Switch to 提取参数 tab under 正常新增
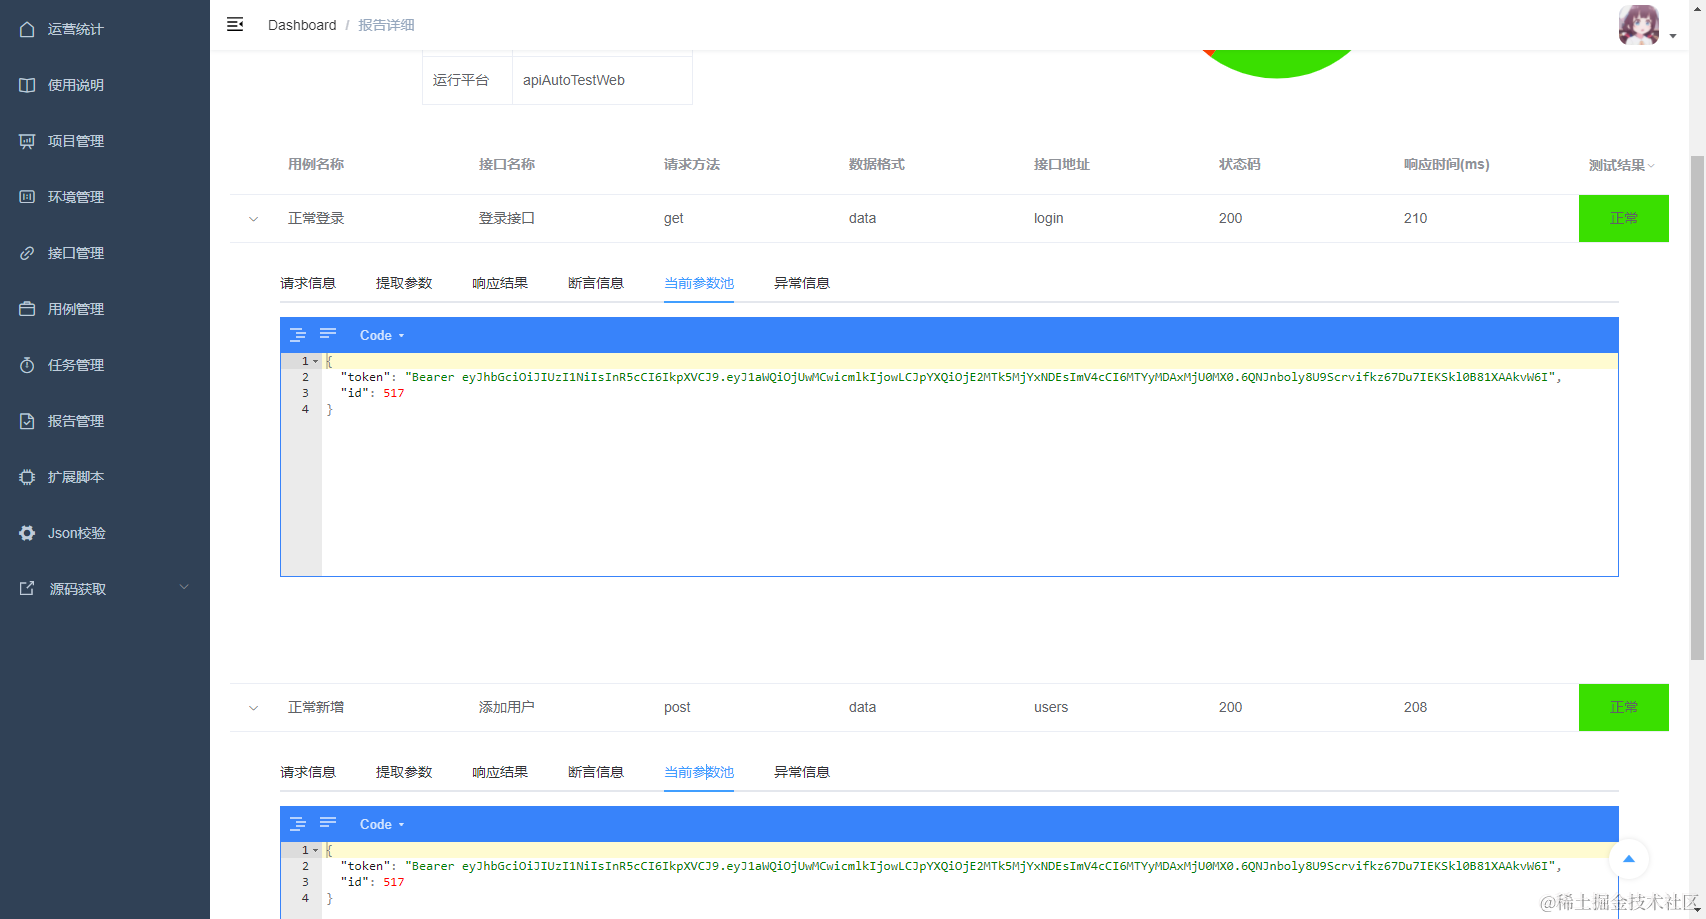Image resolution: width=1706 pixels, height=919 pixels. tap(404, 772)
